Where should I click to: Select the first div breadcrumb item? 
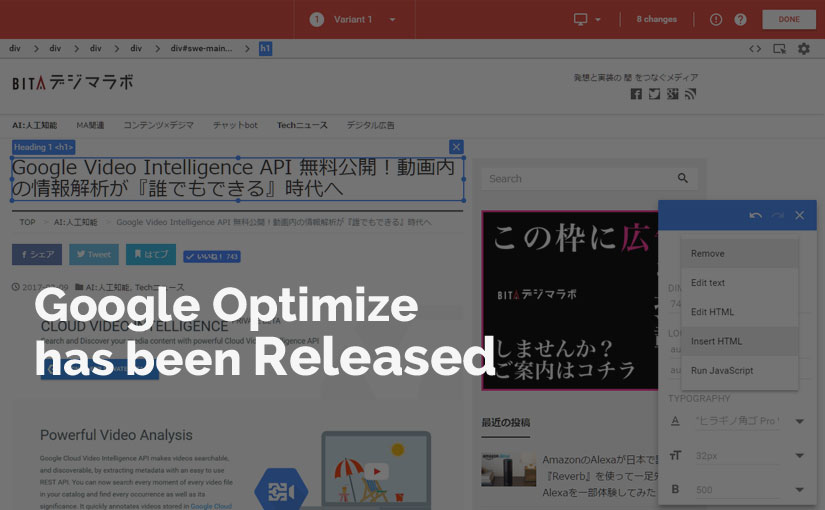point(15,48)
